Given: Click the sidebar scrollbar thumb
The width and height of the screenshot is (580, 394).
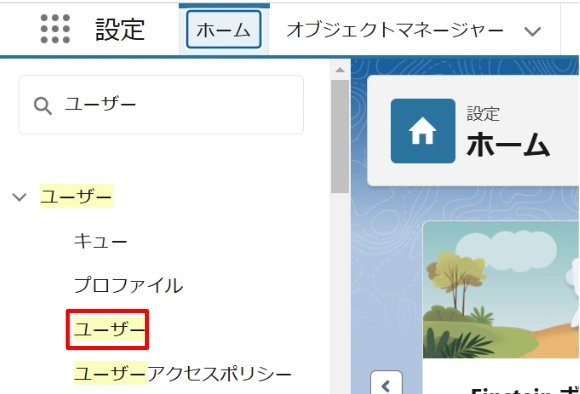Looking at the screenshot, I should [x=340, y=136].
